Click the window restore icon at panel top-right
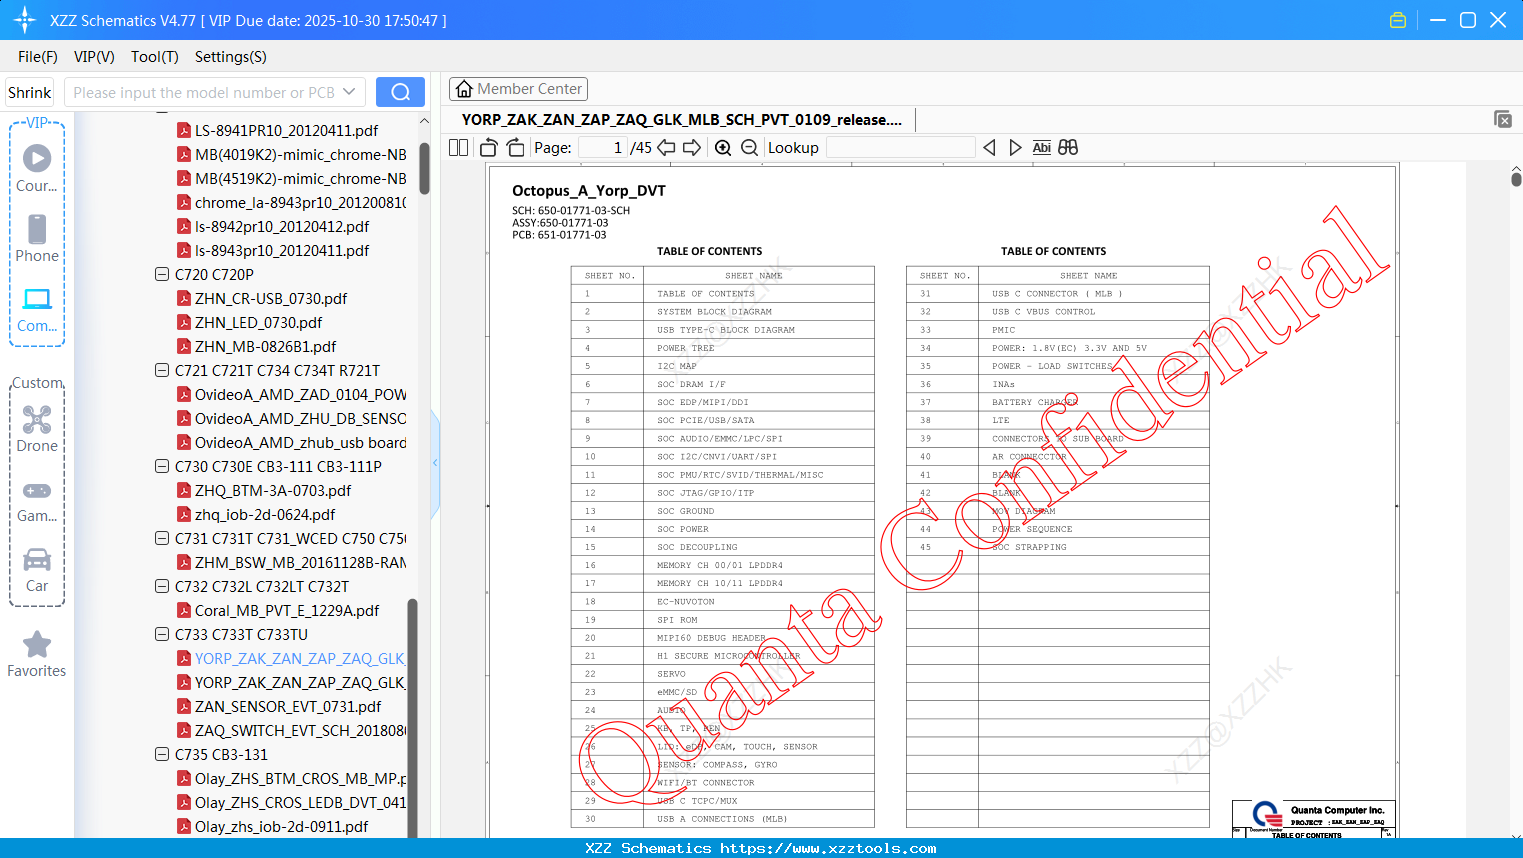This screenshot has width=1523, height=858. [1503, 119]
